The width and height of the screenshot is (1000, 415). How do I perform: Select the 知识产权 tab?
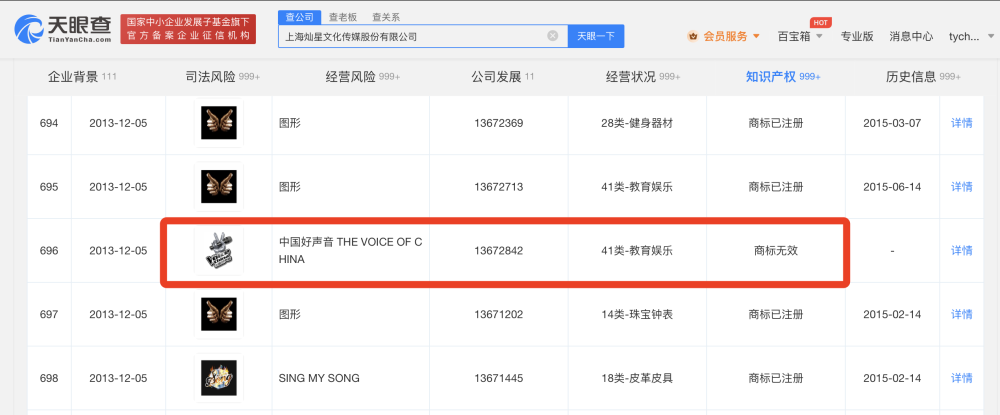pyautogui.click(x=783, y=77)
